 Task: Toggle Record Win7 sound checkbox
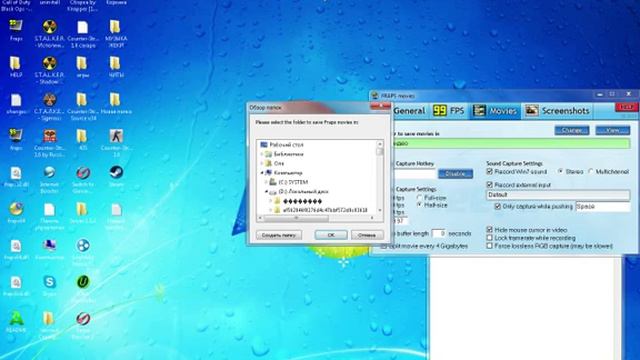pyautogui.click(x=489, y=171)
